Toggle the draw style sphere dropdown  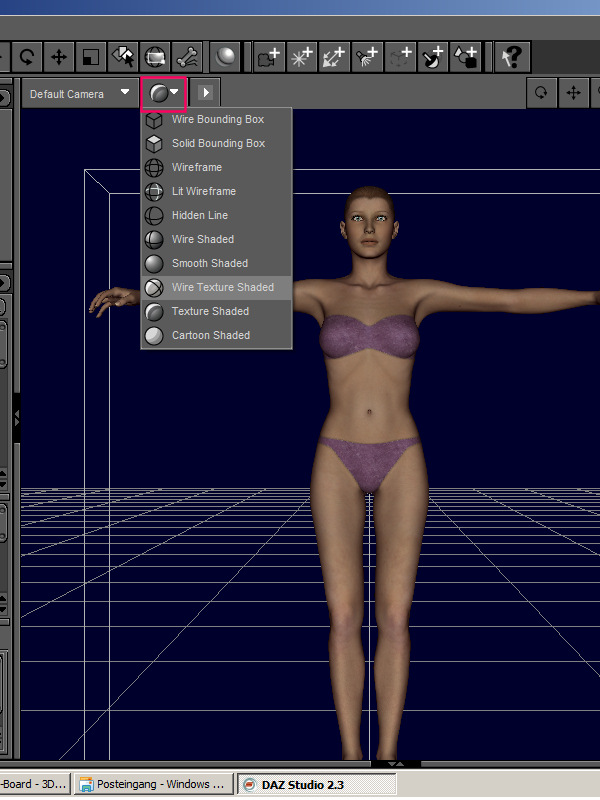pyautogui.click(x=165, y=94)
